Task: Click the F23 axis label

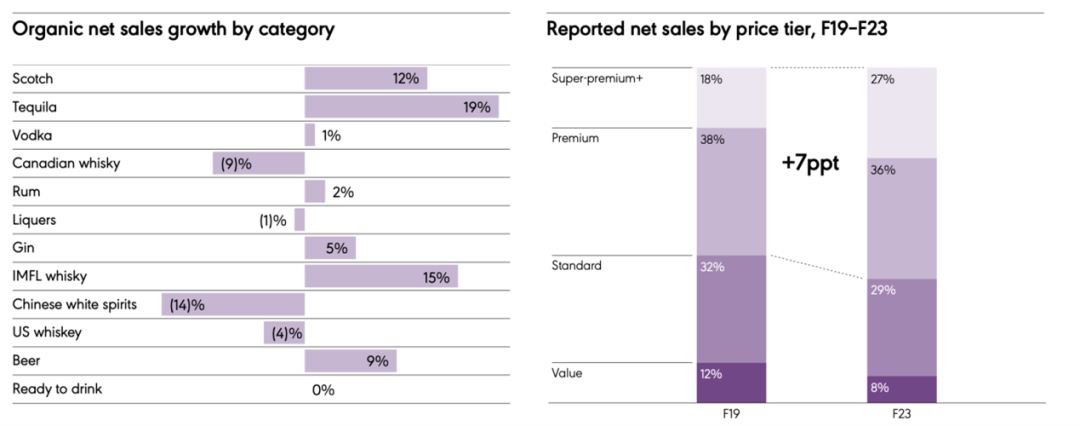Action: point(902,413)
